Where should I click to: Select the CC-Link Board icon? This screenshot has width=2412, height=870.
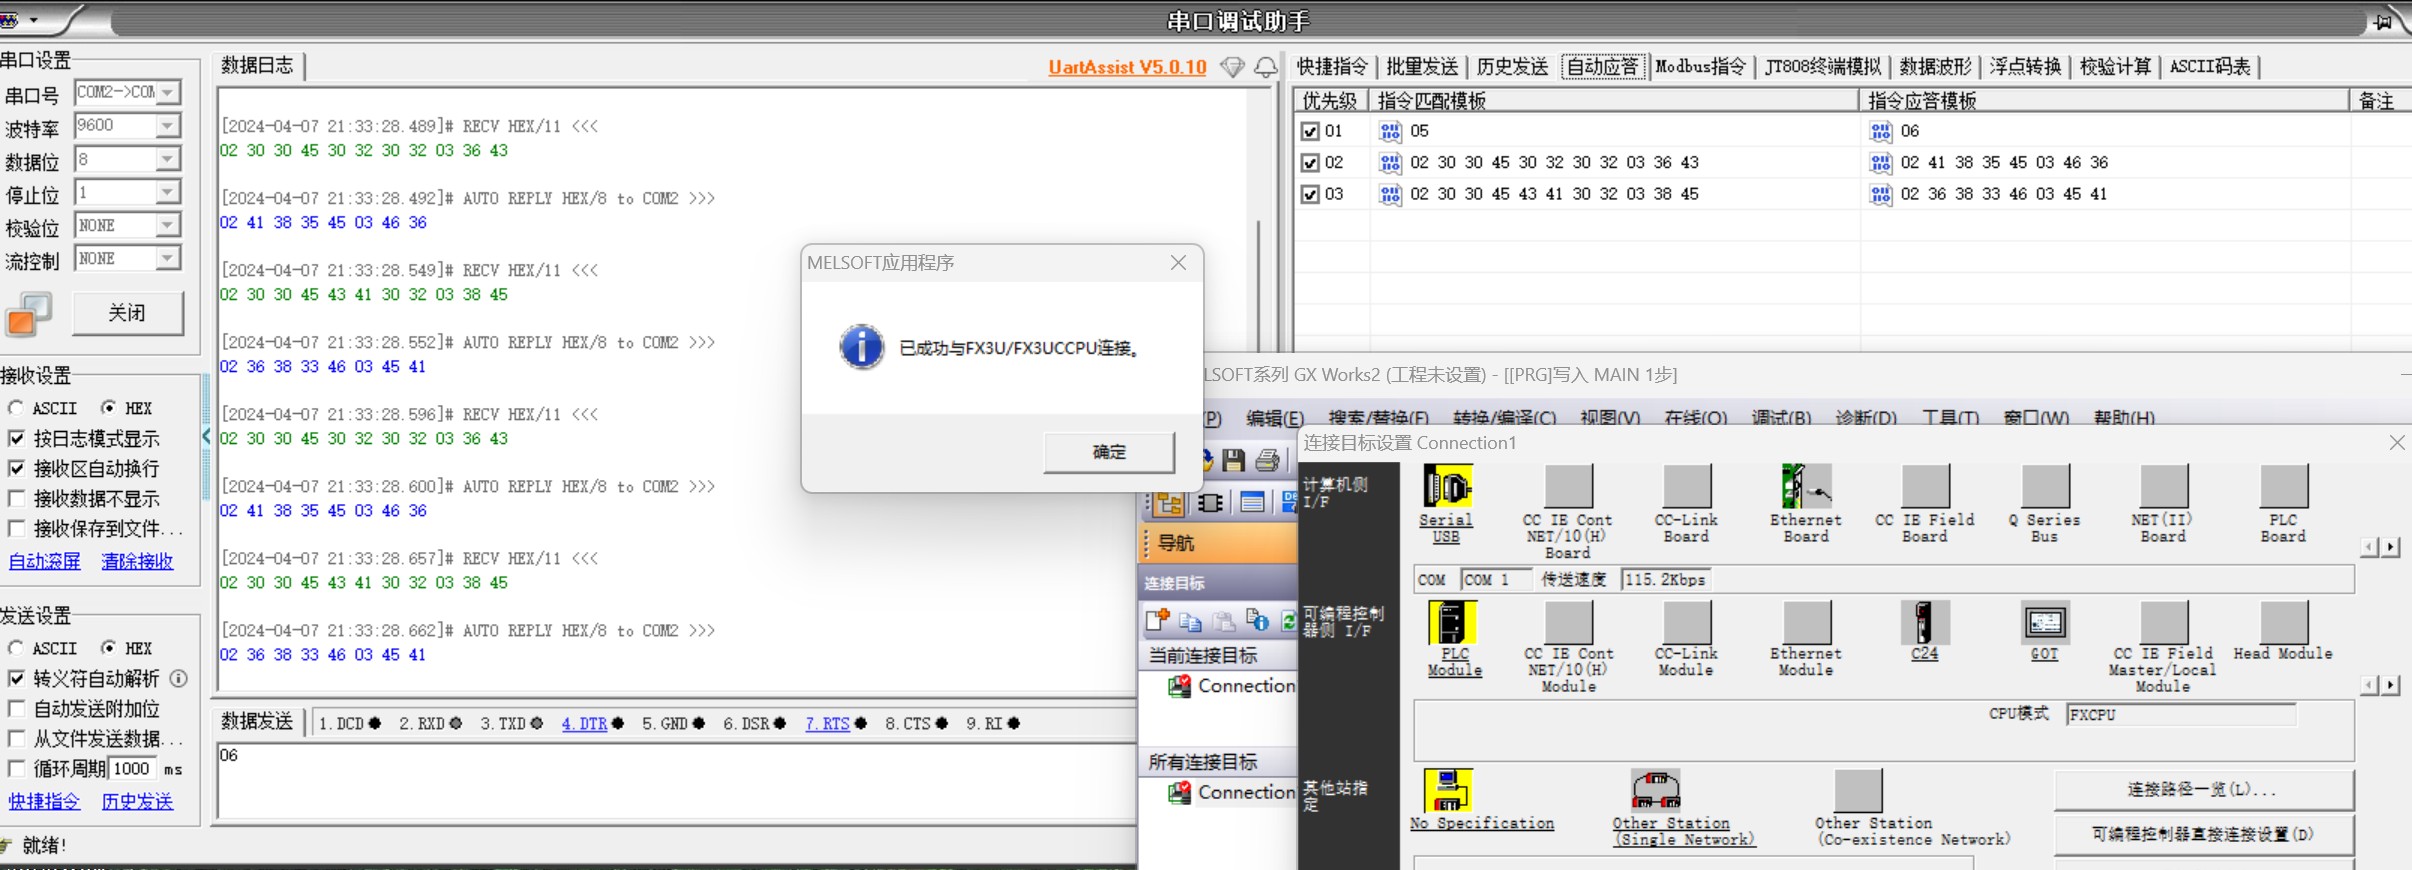[1687, 487]
